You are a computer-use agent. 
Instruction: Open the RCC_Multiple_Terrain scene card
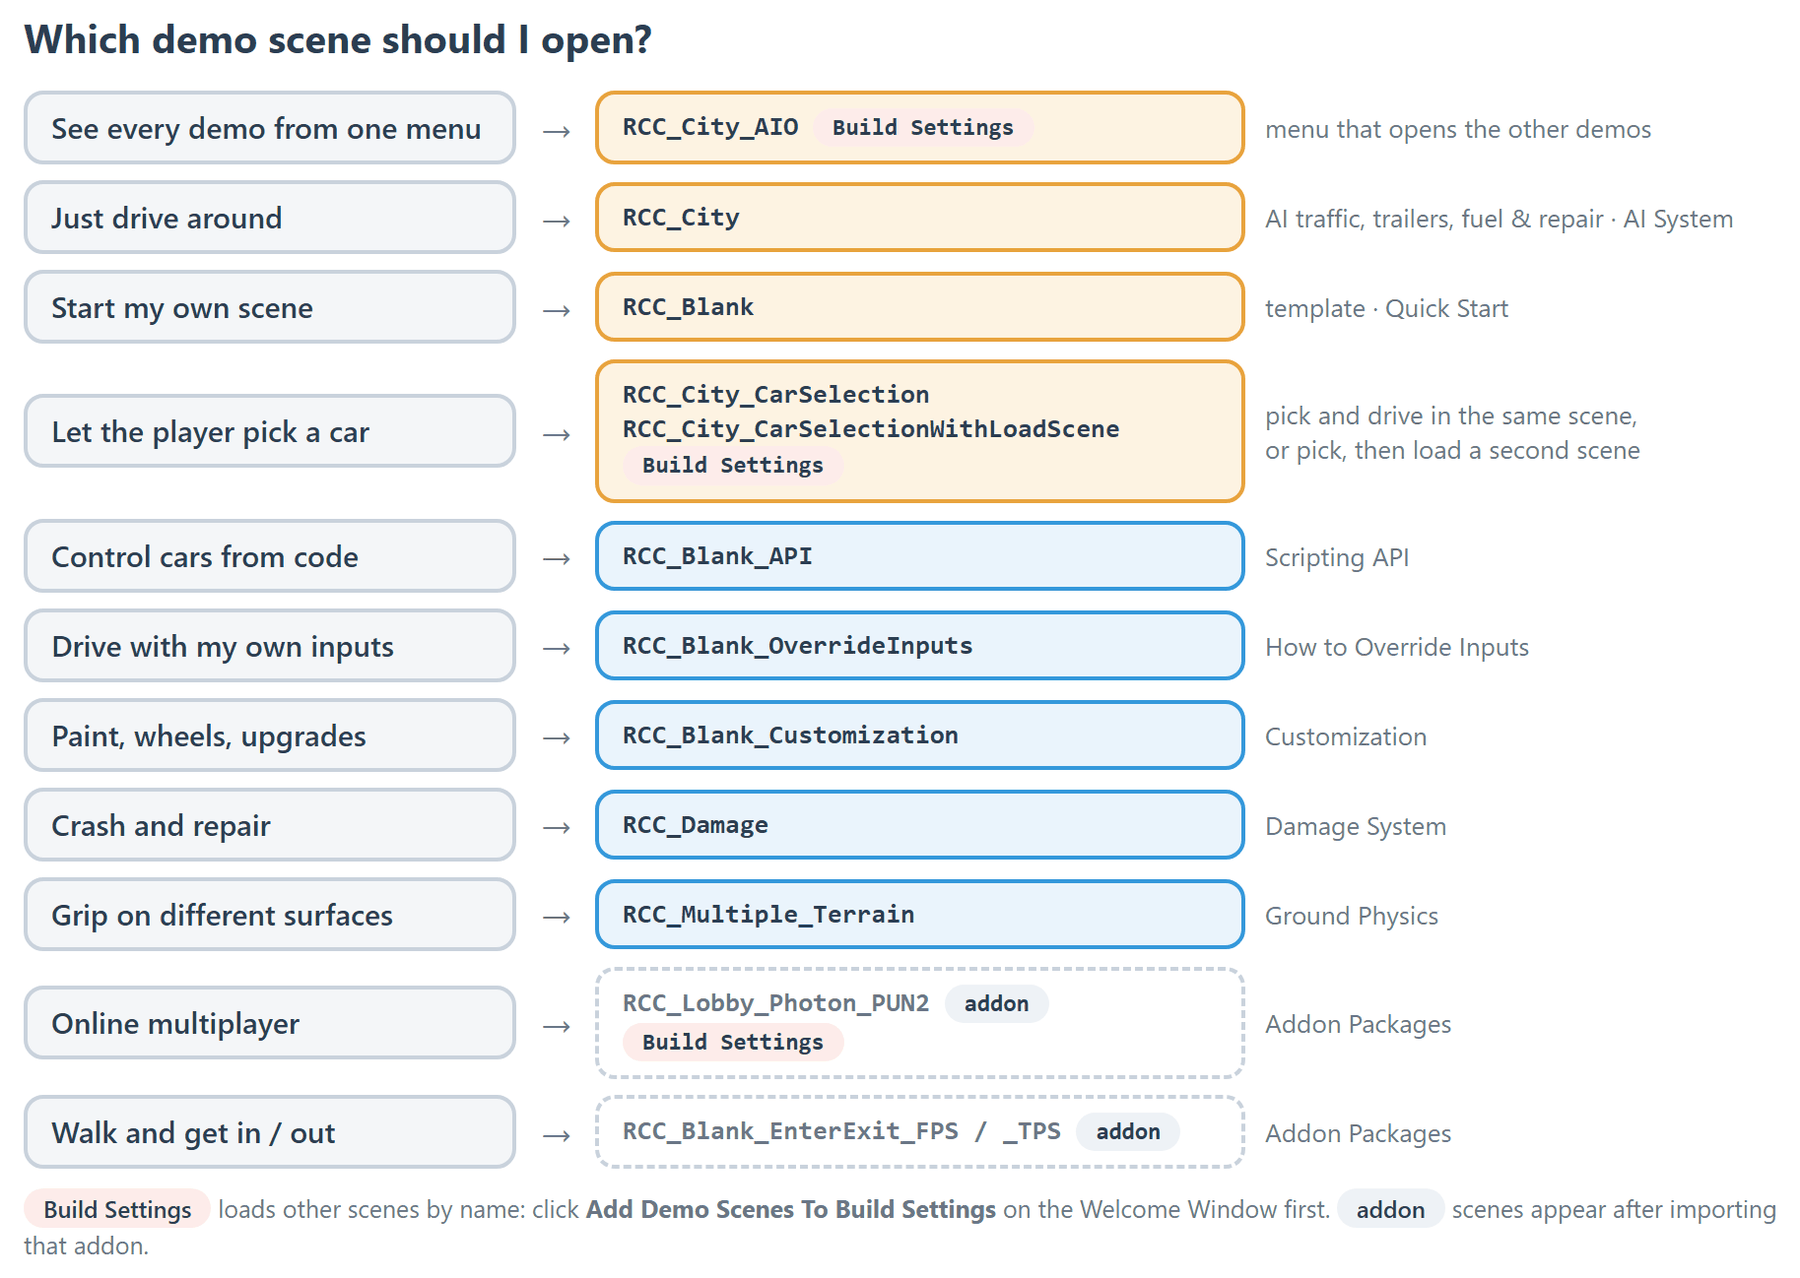tap(920, 914)
